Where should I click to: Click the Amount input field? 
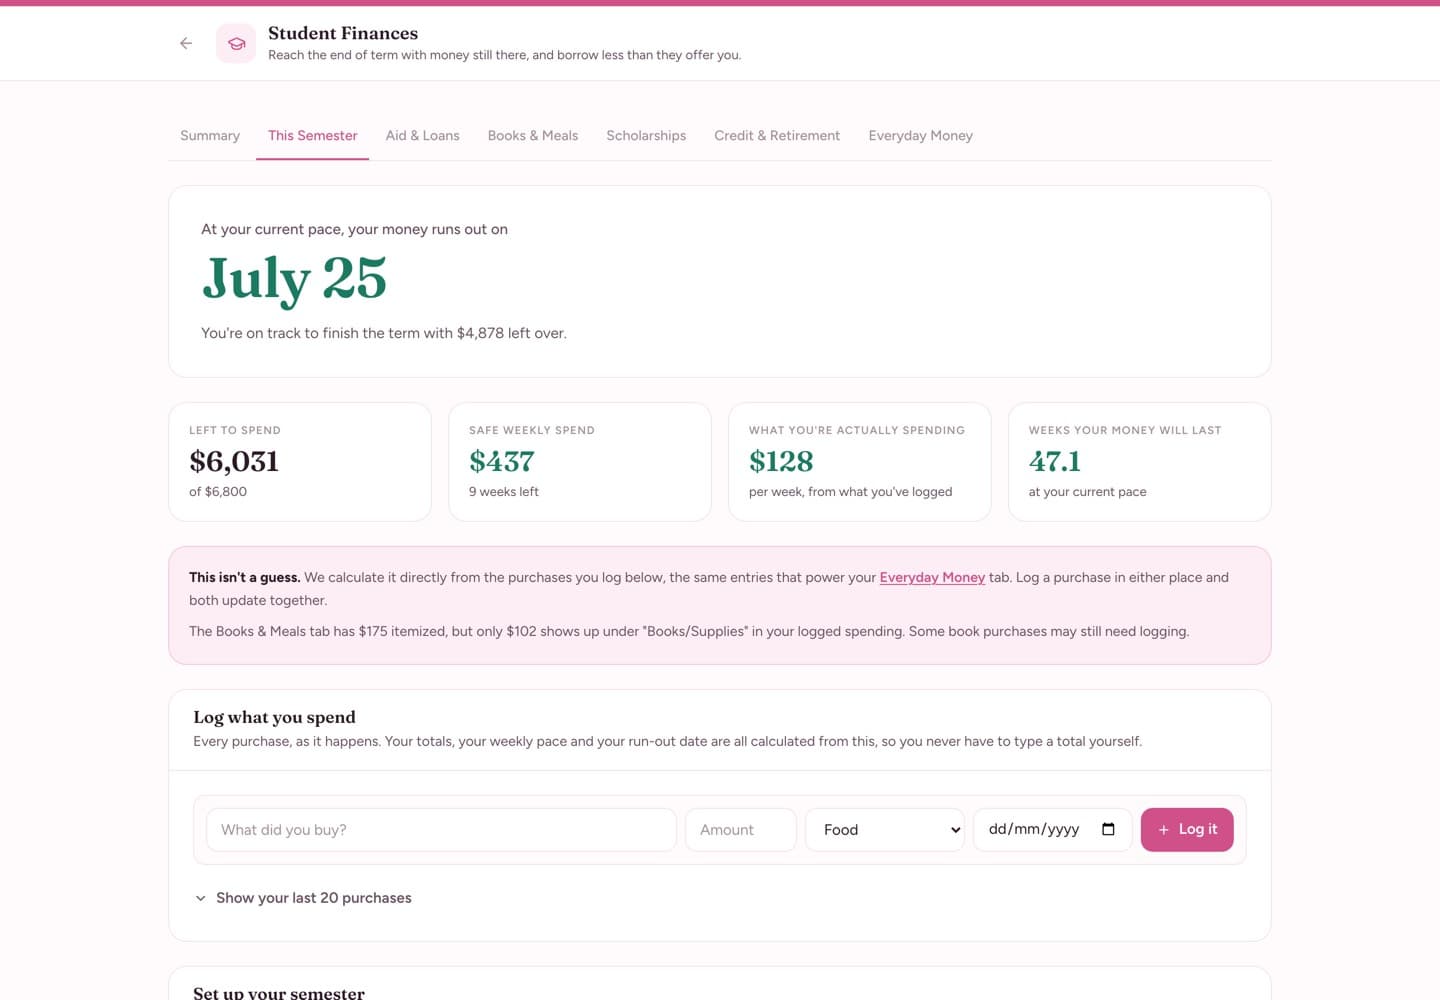coord(741,830)
